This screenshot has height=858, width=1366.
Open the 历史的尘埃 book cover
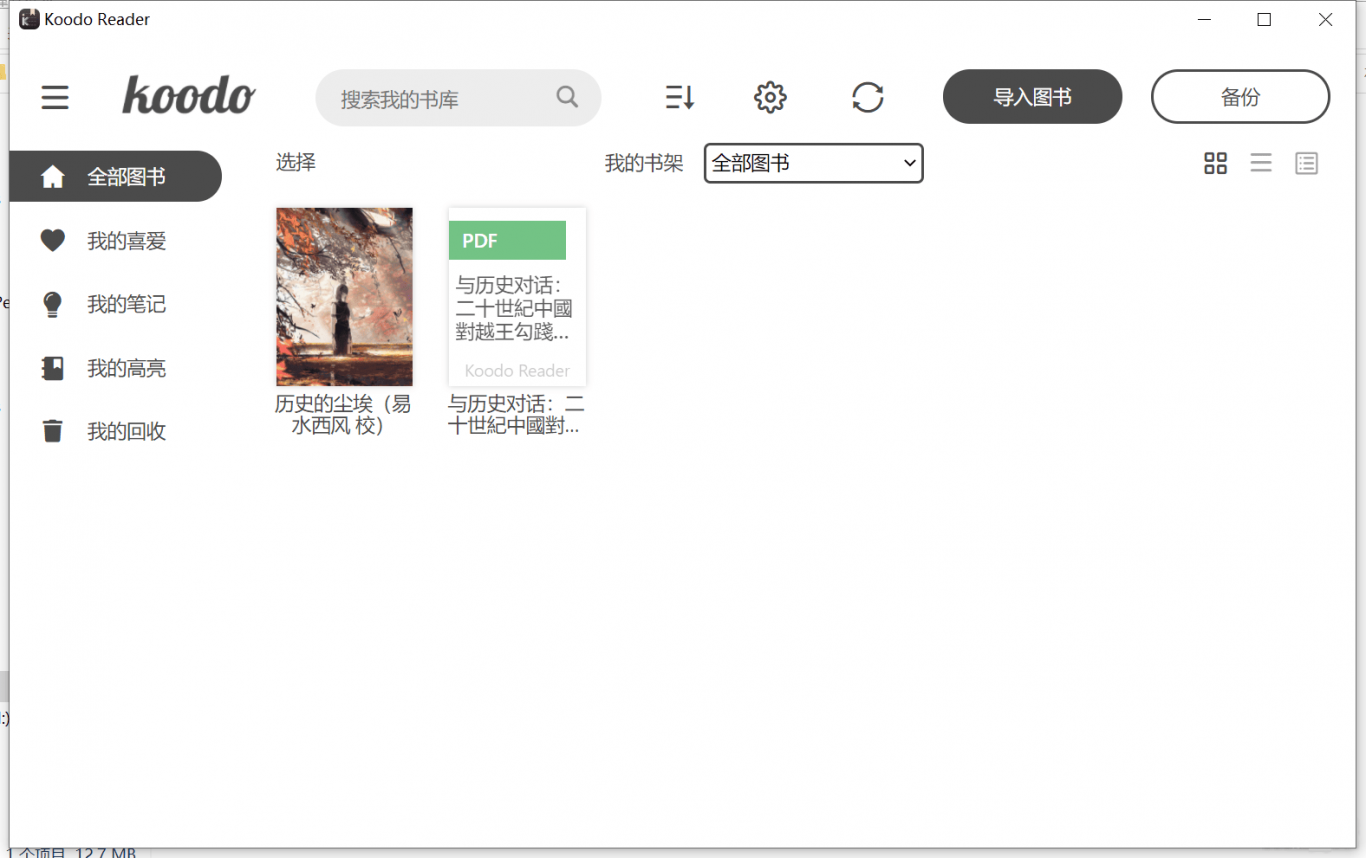(344, 296)
